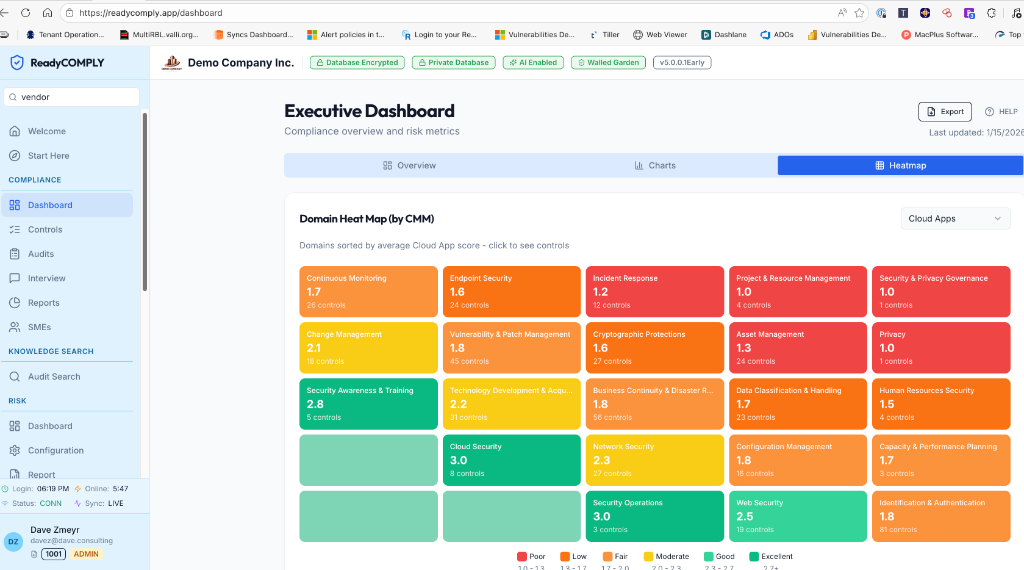Click the Audits clipboard icon
The width and height of the screenshot is (1024, 570).
click(x=14, y=254)
